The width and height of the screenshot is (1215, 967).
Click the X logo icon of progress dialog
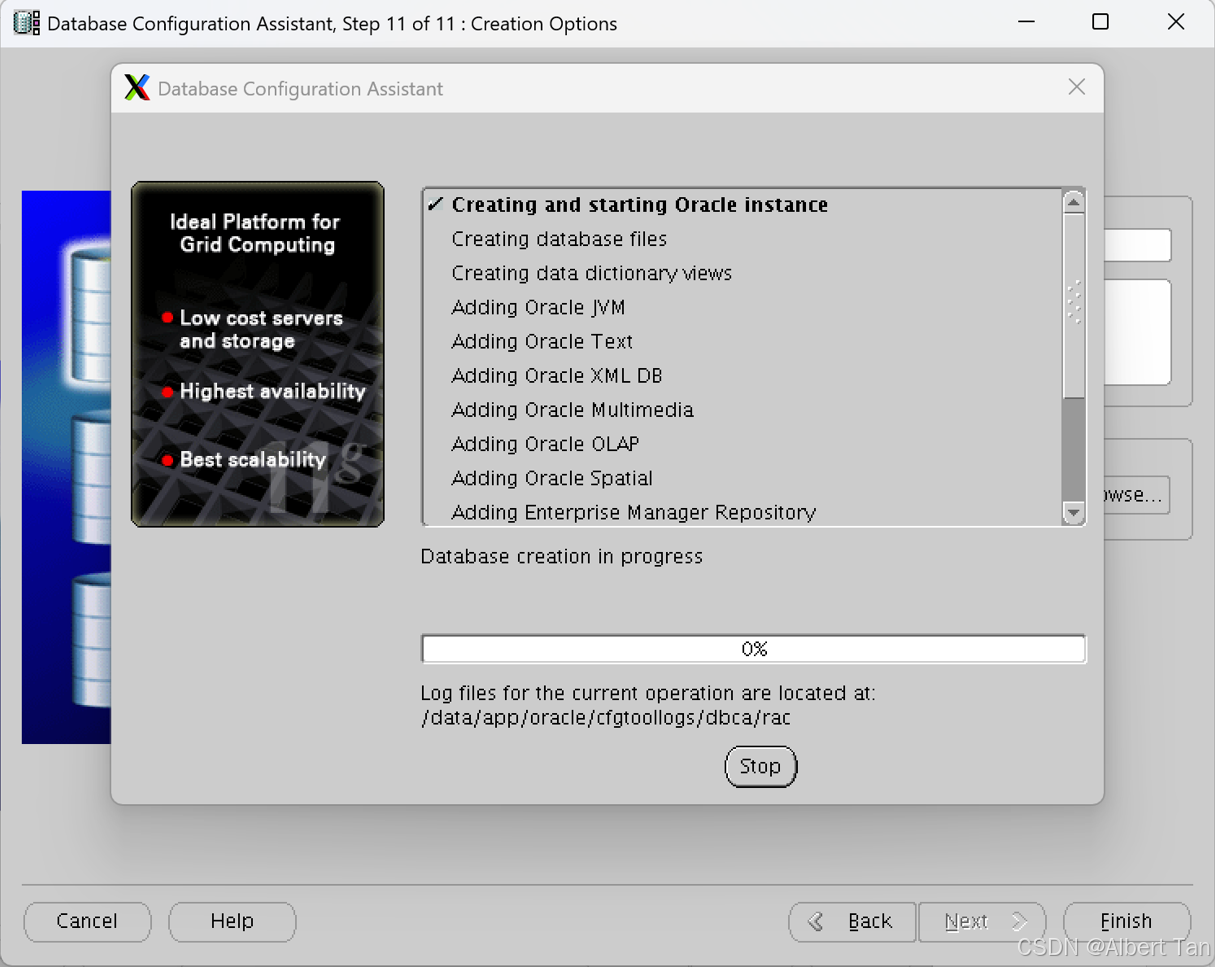(x=137, y=87)
